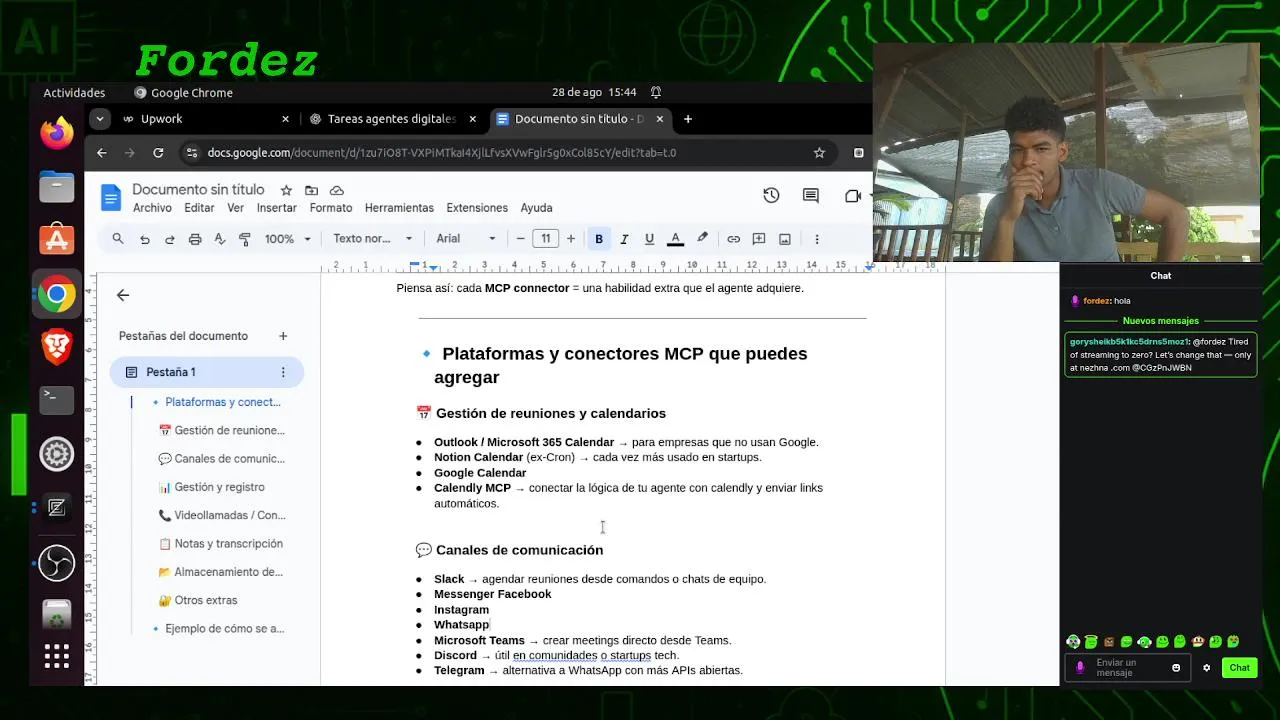Bookmark this page with star icon
Viewport: 1280px width, 720px height.
(x=819, y=153)
